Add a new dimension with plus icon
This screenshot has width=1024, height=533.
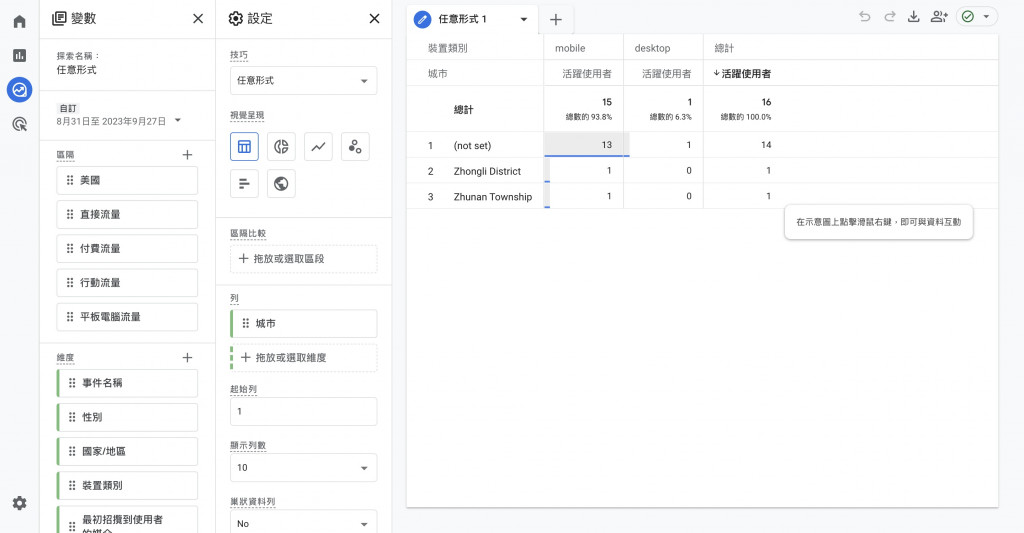[x=187, y=357]
